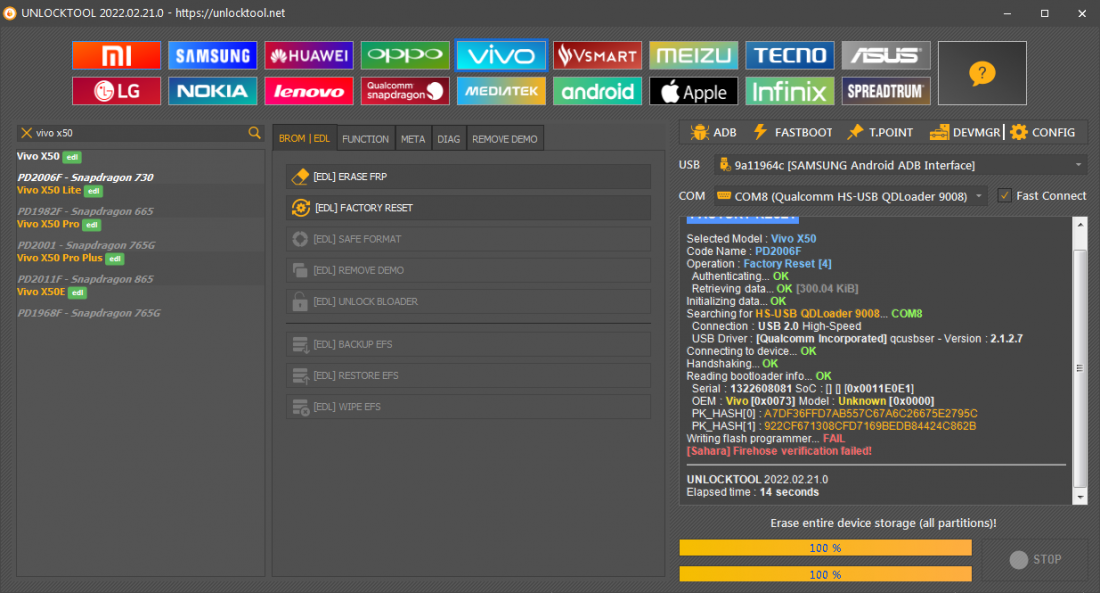Open the Vsmart brand section
The height and width of the screenshot is (593, 1100).
(x=597, y=55)
